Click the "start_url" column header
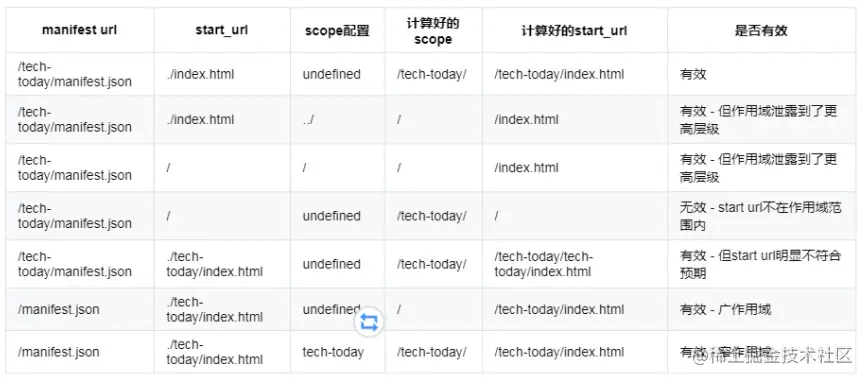This screenshot has height=380, width=867. (x=222, y=30)
